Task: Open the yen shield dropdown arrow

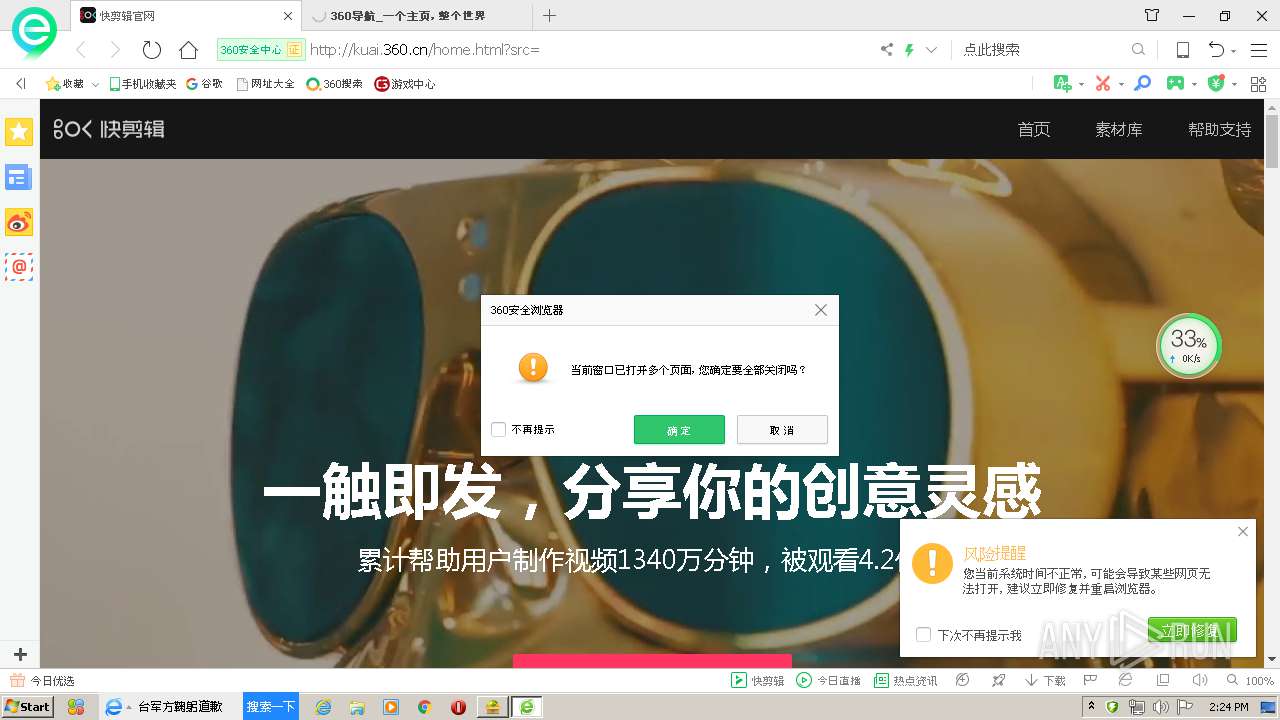Action: [x=1234, y=85]
